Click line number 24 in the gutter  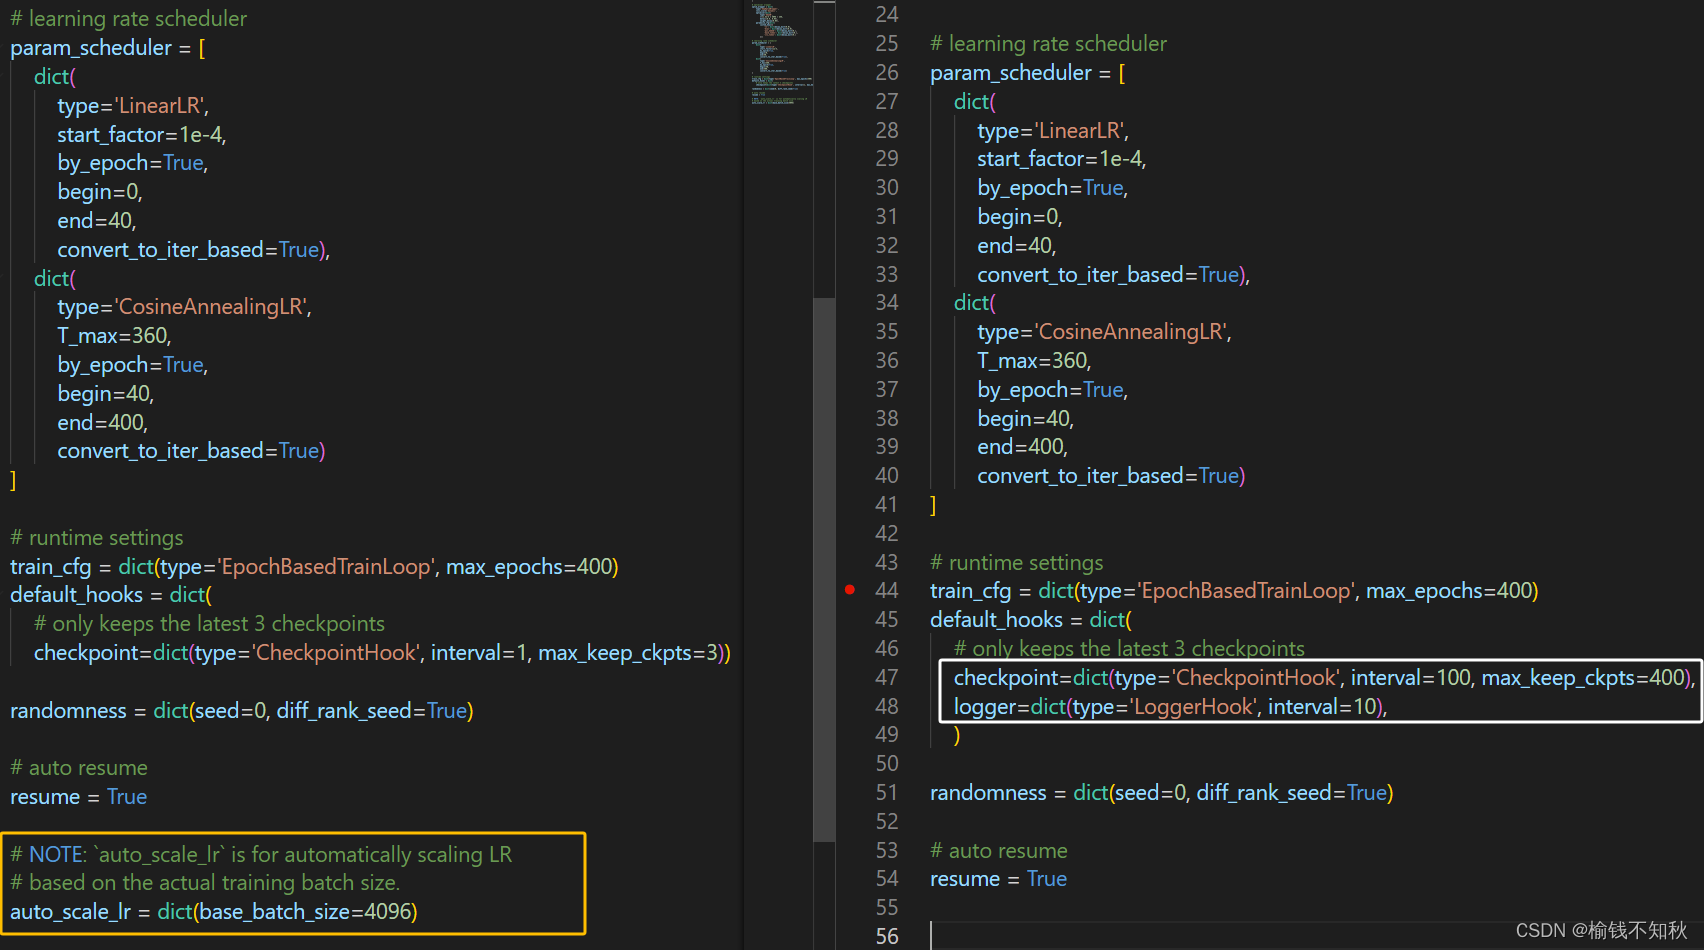[887, 15]
